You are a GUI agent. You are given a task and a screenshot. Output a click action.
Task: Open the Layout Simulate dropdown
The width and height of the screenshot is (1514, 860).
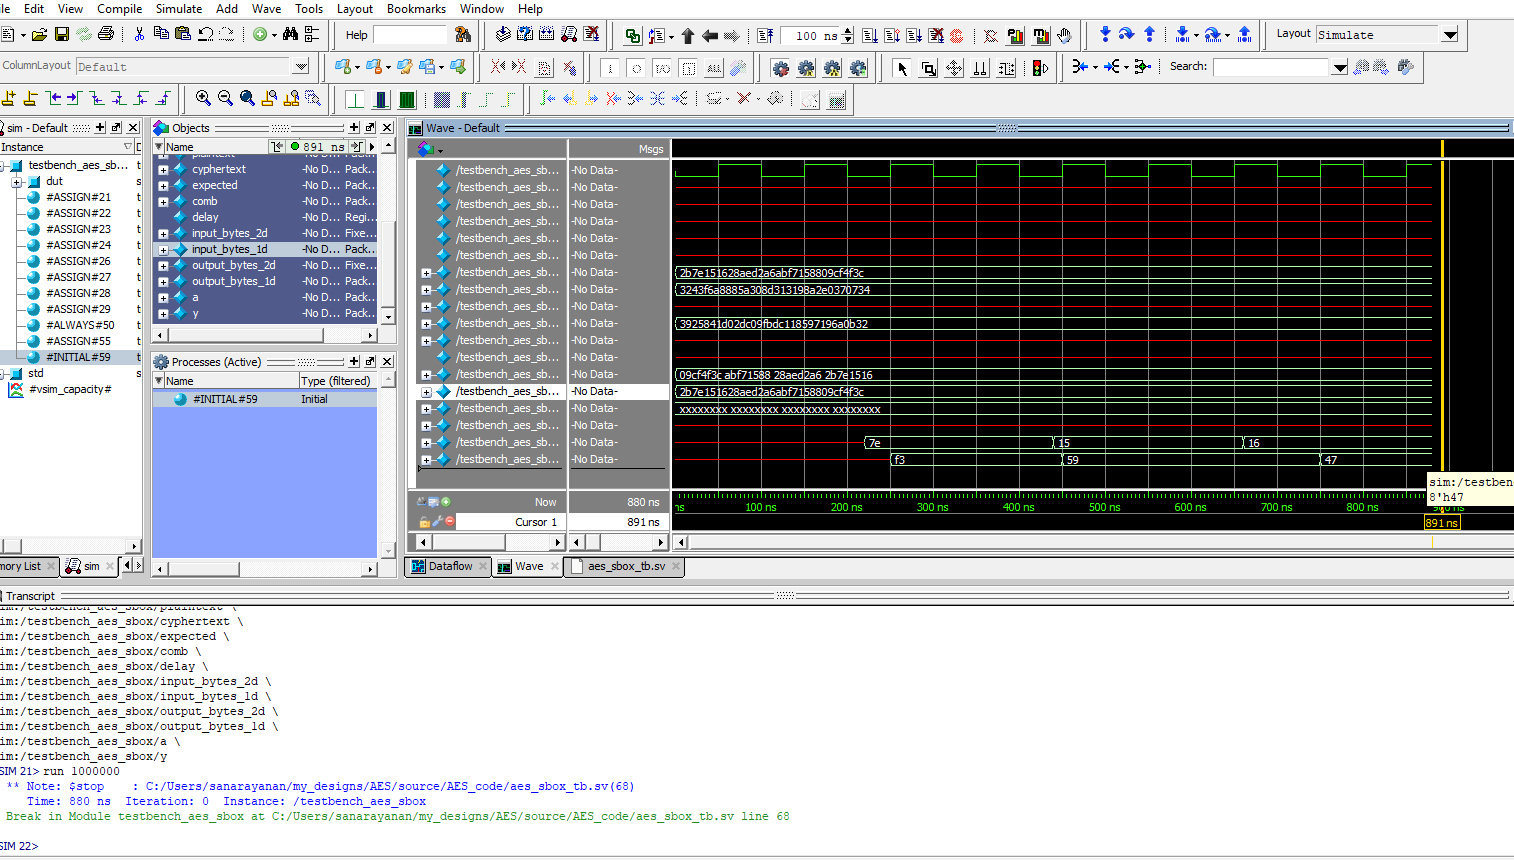[1450, 35]
